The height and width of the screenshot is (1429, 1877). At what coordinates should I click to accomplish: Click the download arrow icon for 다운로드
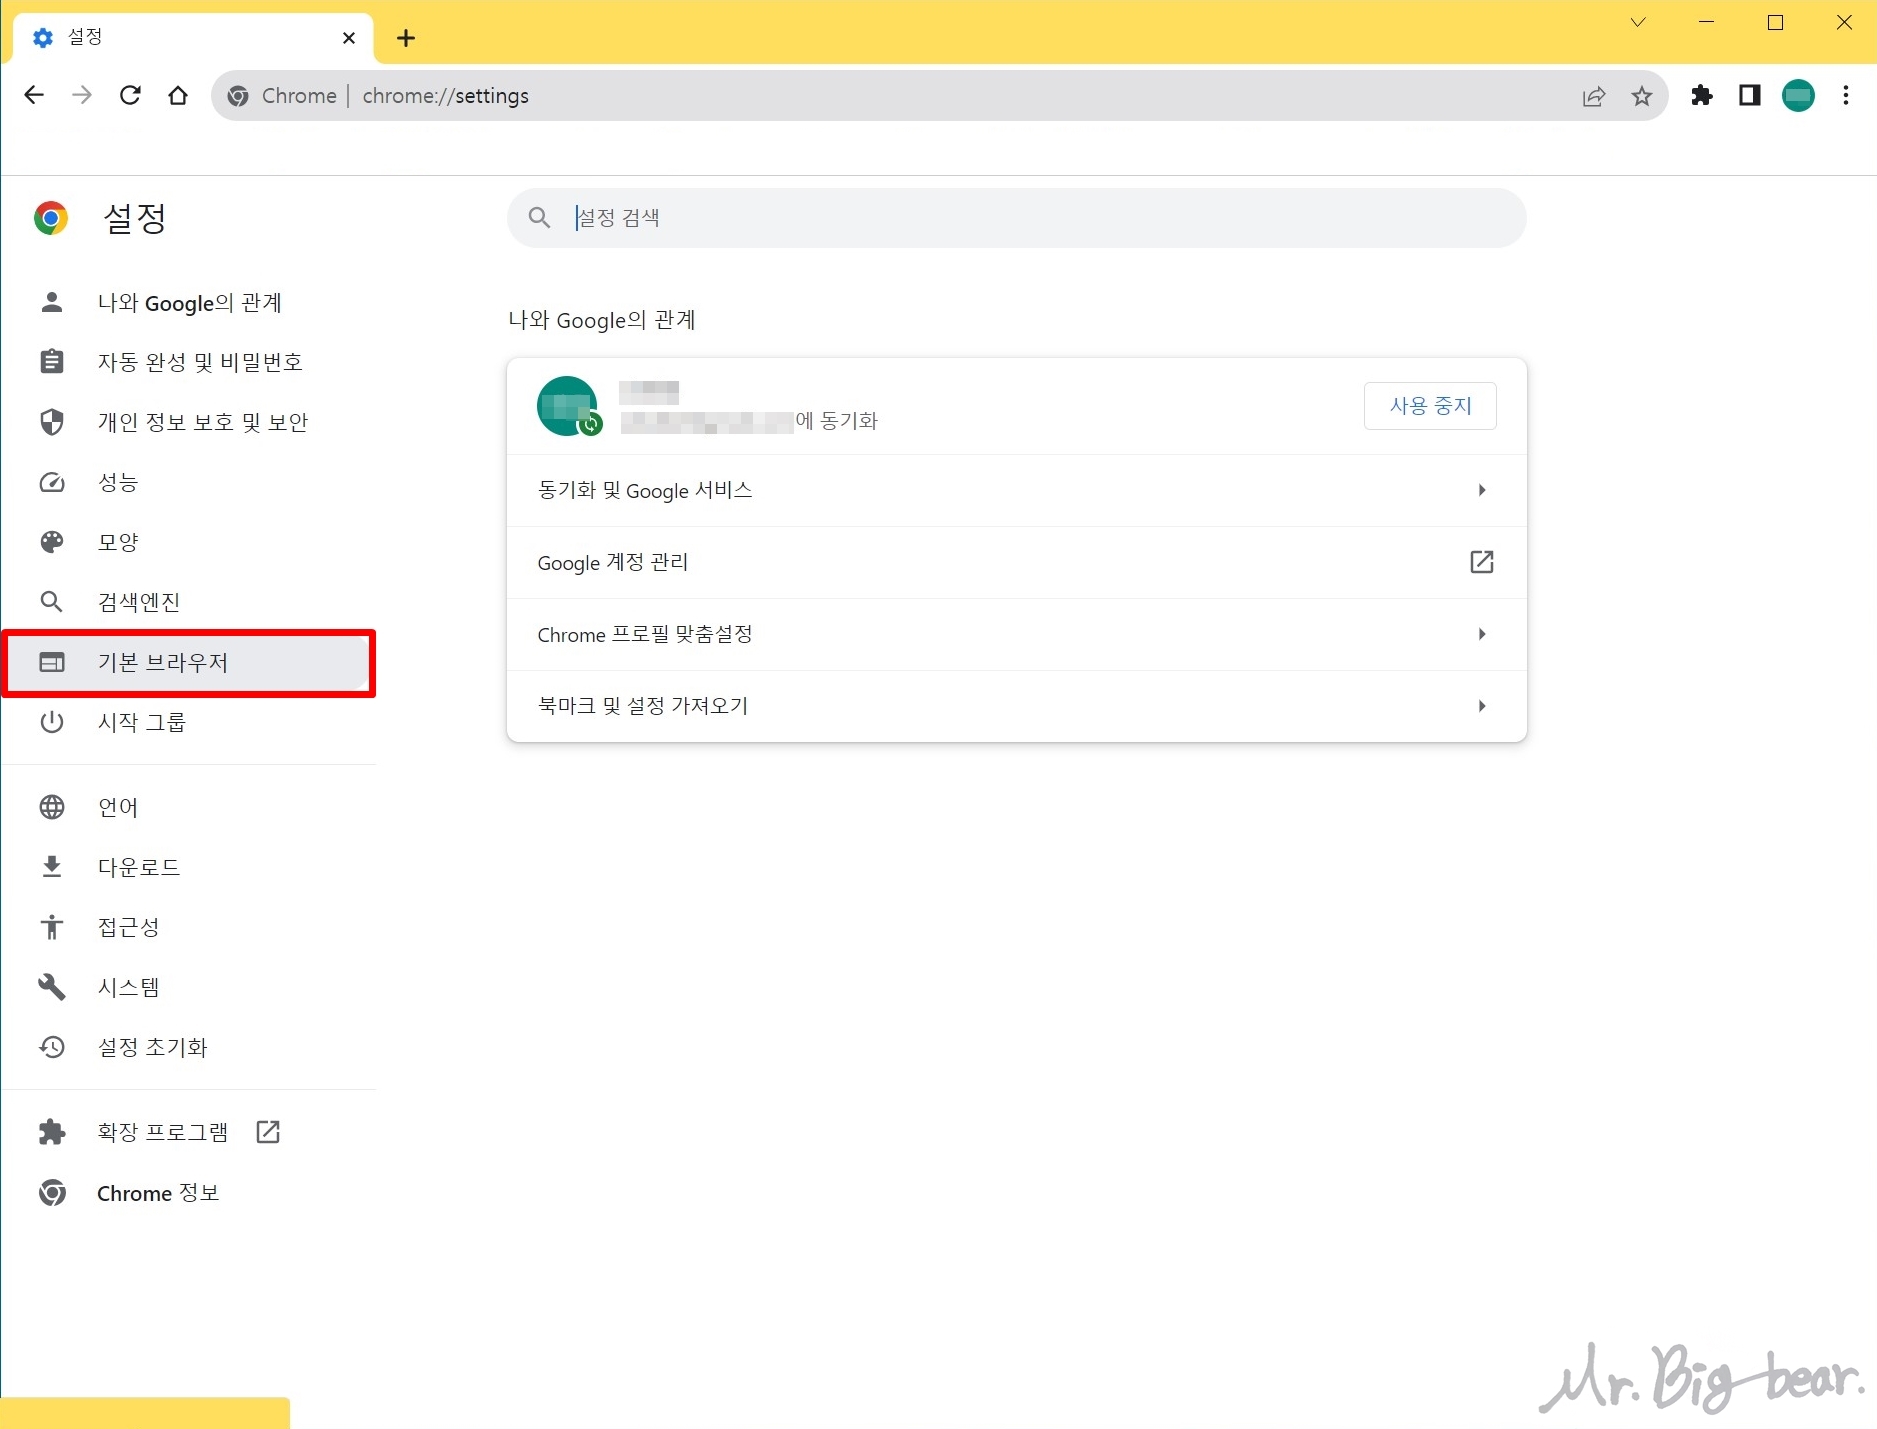point(52,867)
